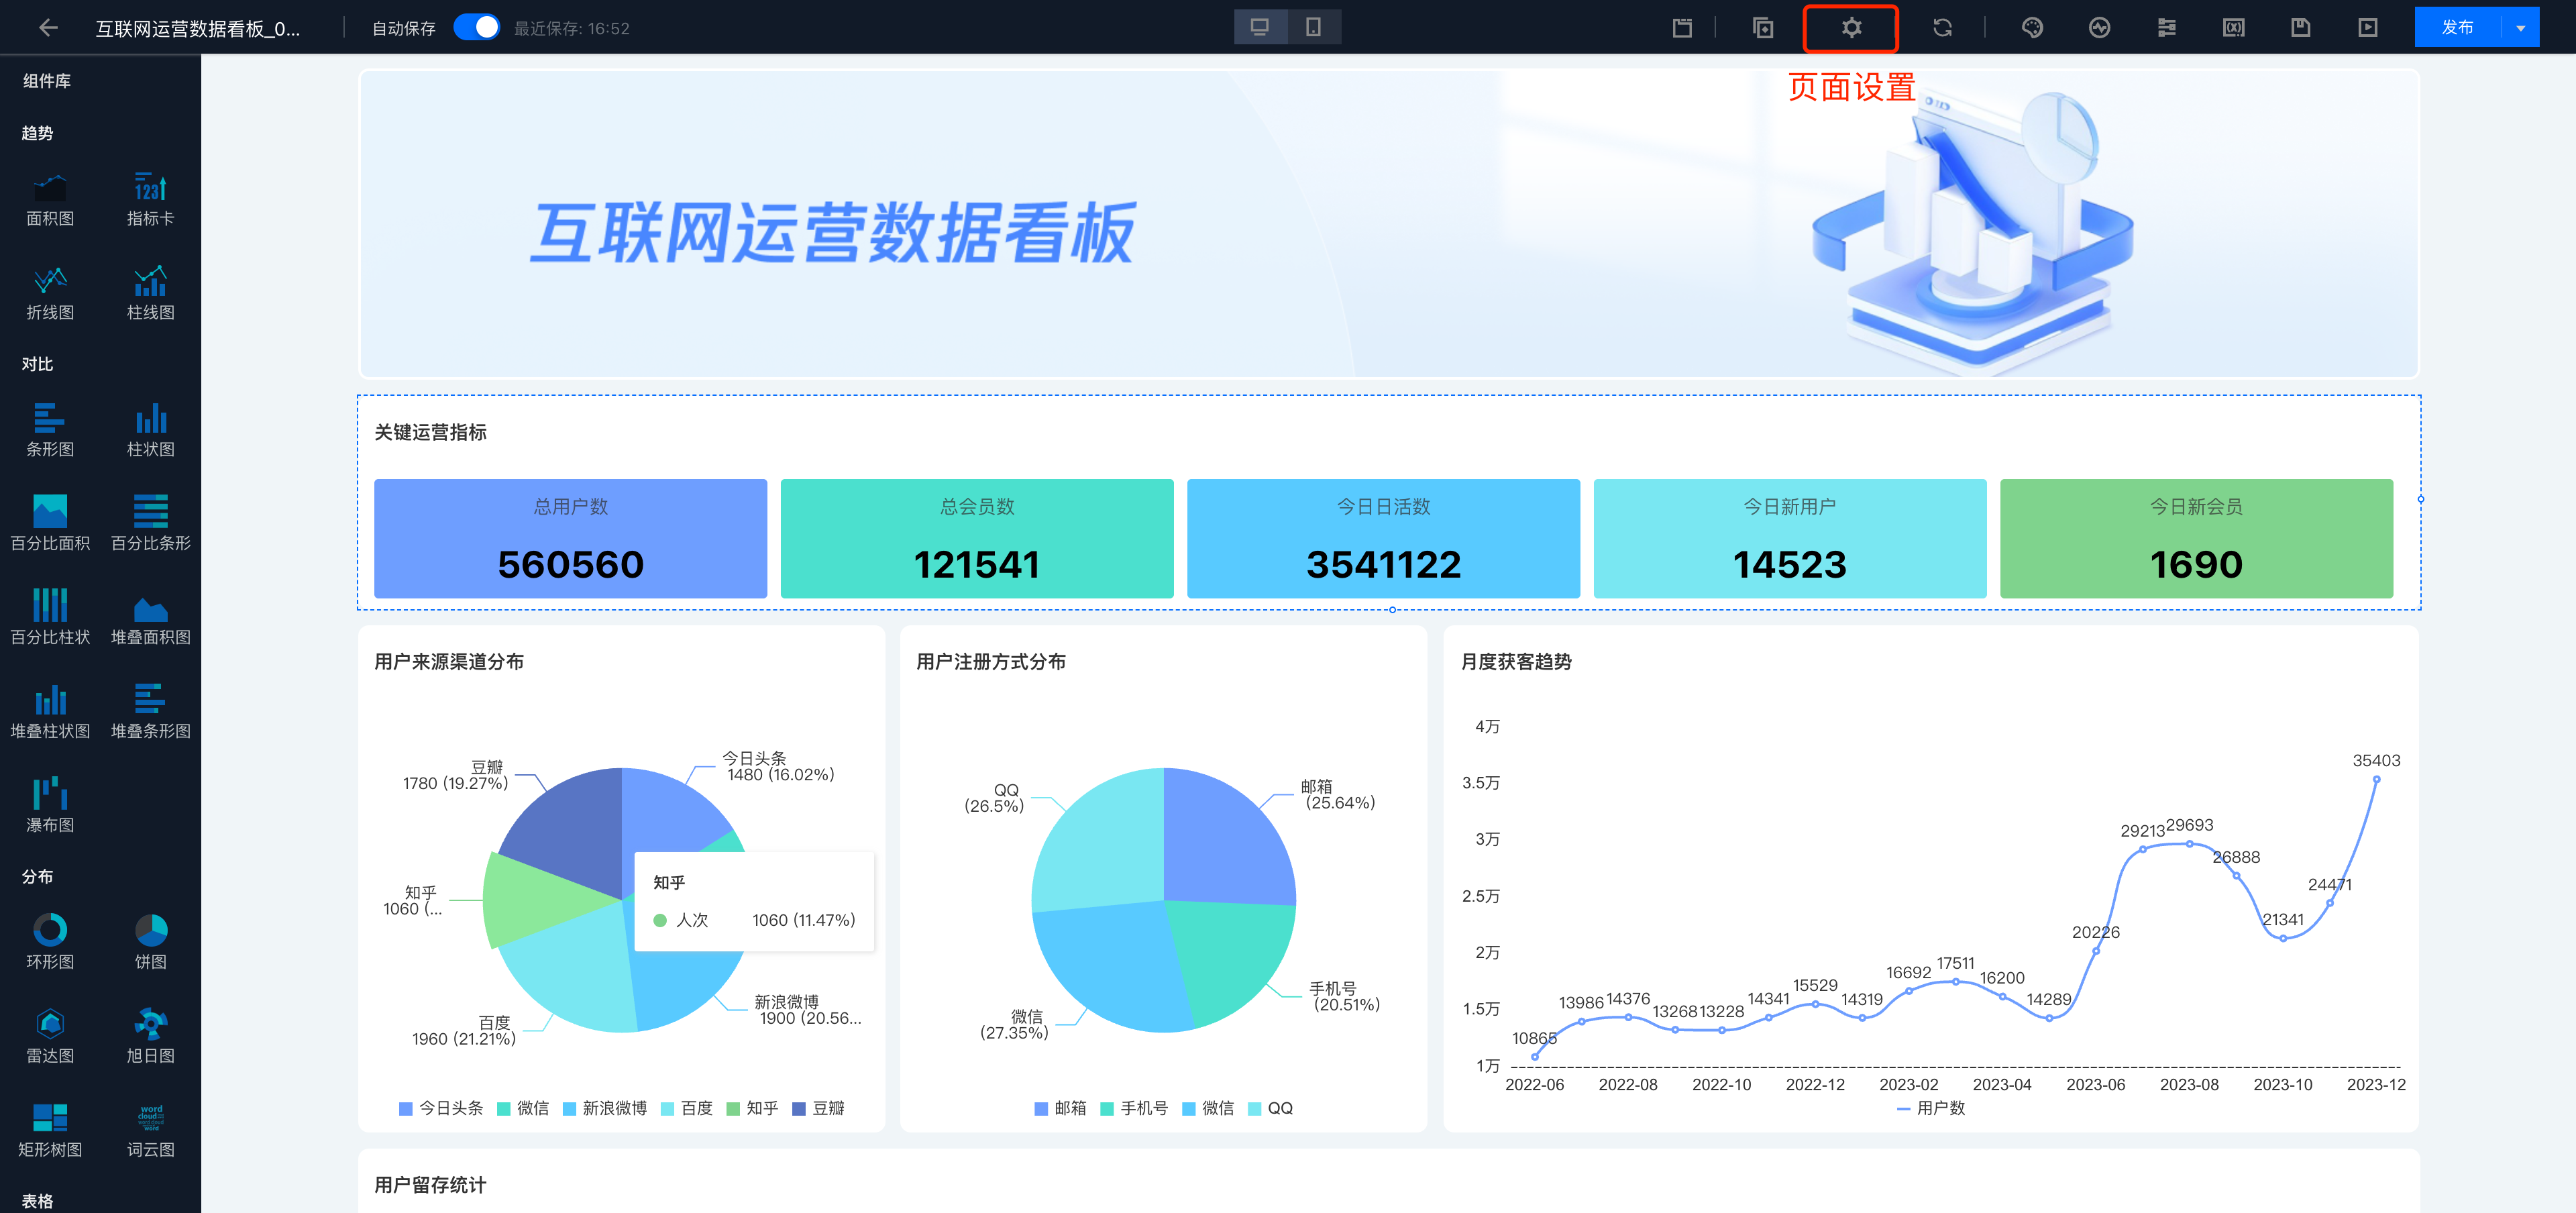
Task: Click the variable (x) icon
Action: (2233, 28)
